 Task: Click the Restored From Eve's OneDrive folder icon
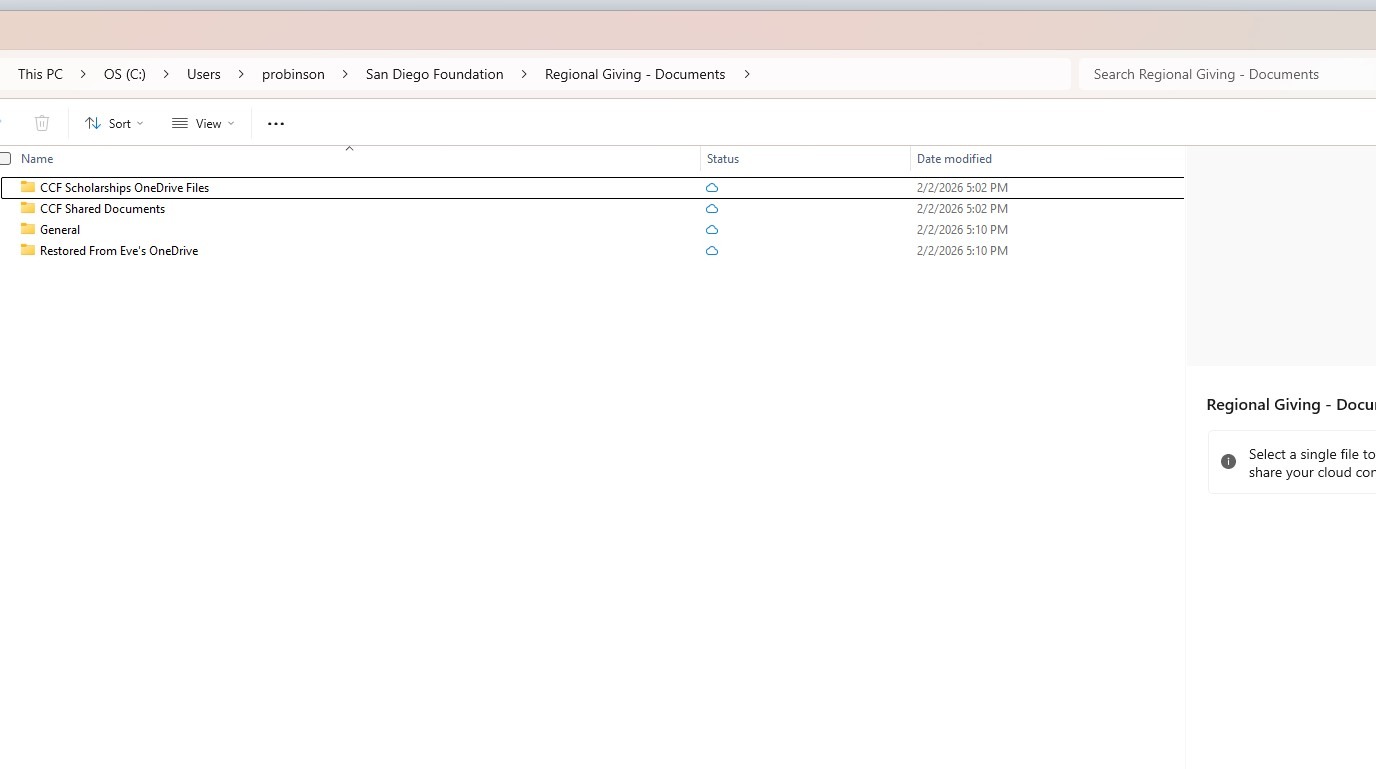click(28, 250)
